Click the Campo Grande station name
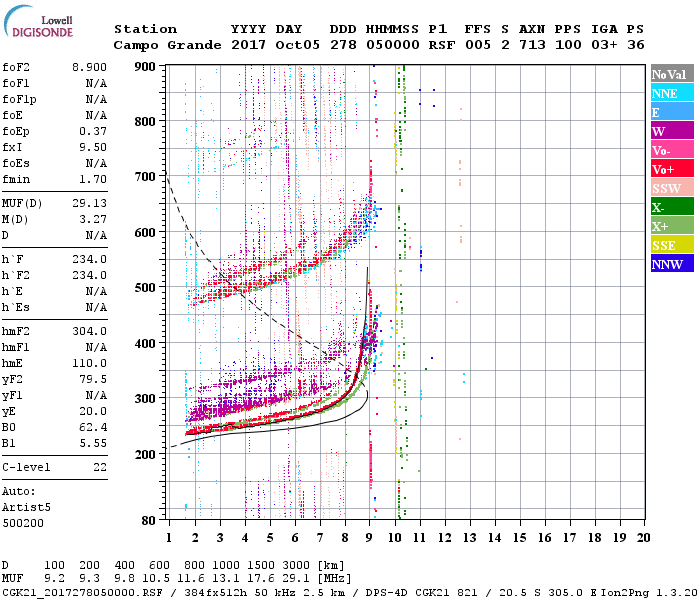The width and height of the screenshot is (700, 600). (167, 45)
